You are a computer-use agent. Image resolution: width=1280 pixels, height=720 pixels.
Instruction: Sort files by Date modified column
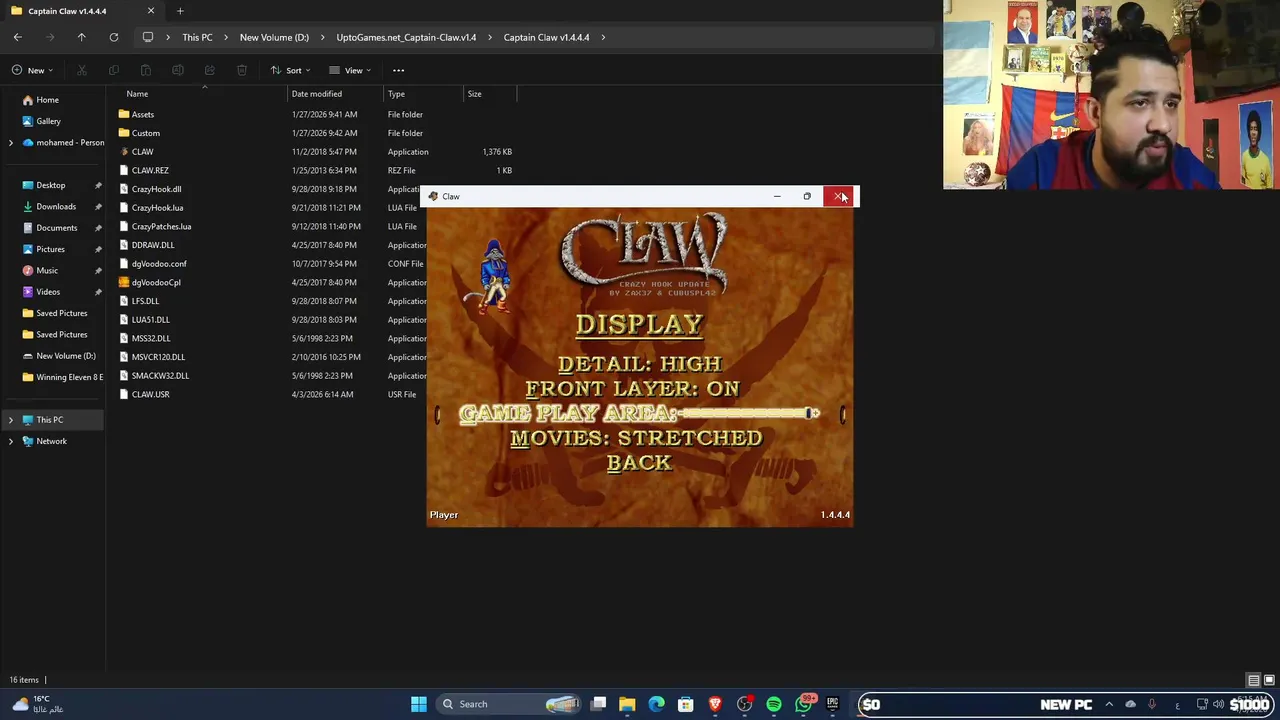tap(317, 94)
